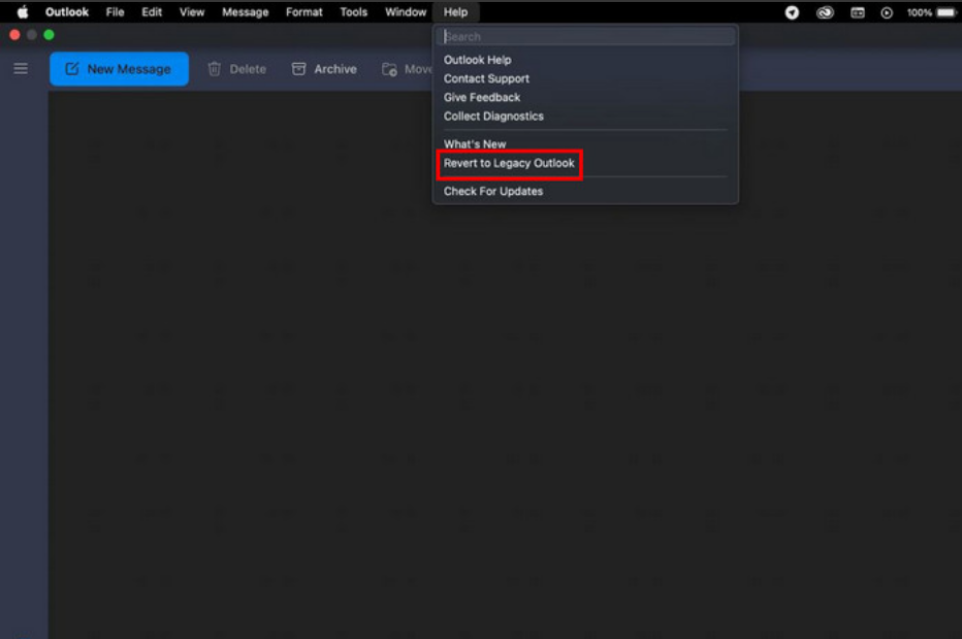
Task: Choose Check For Updates
Action: click(x=493, y=191)
